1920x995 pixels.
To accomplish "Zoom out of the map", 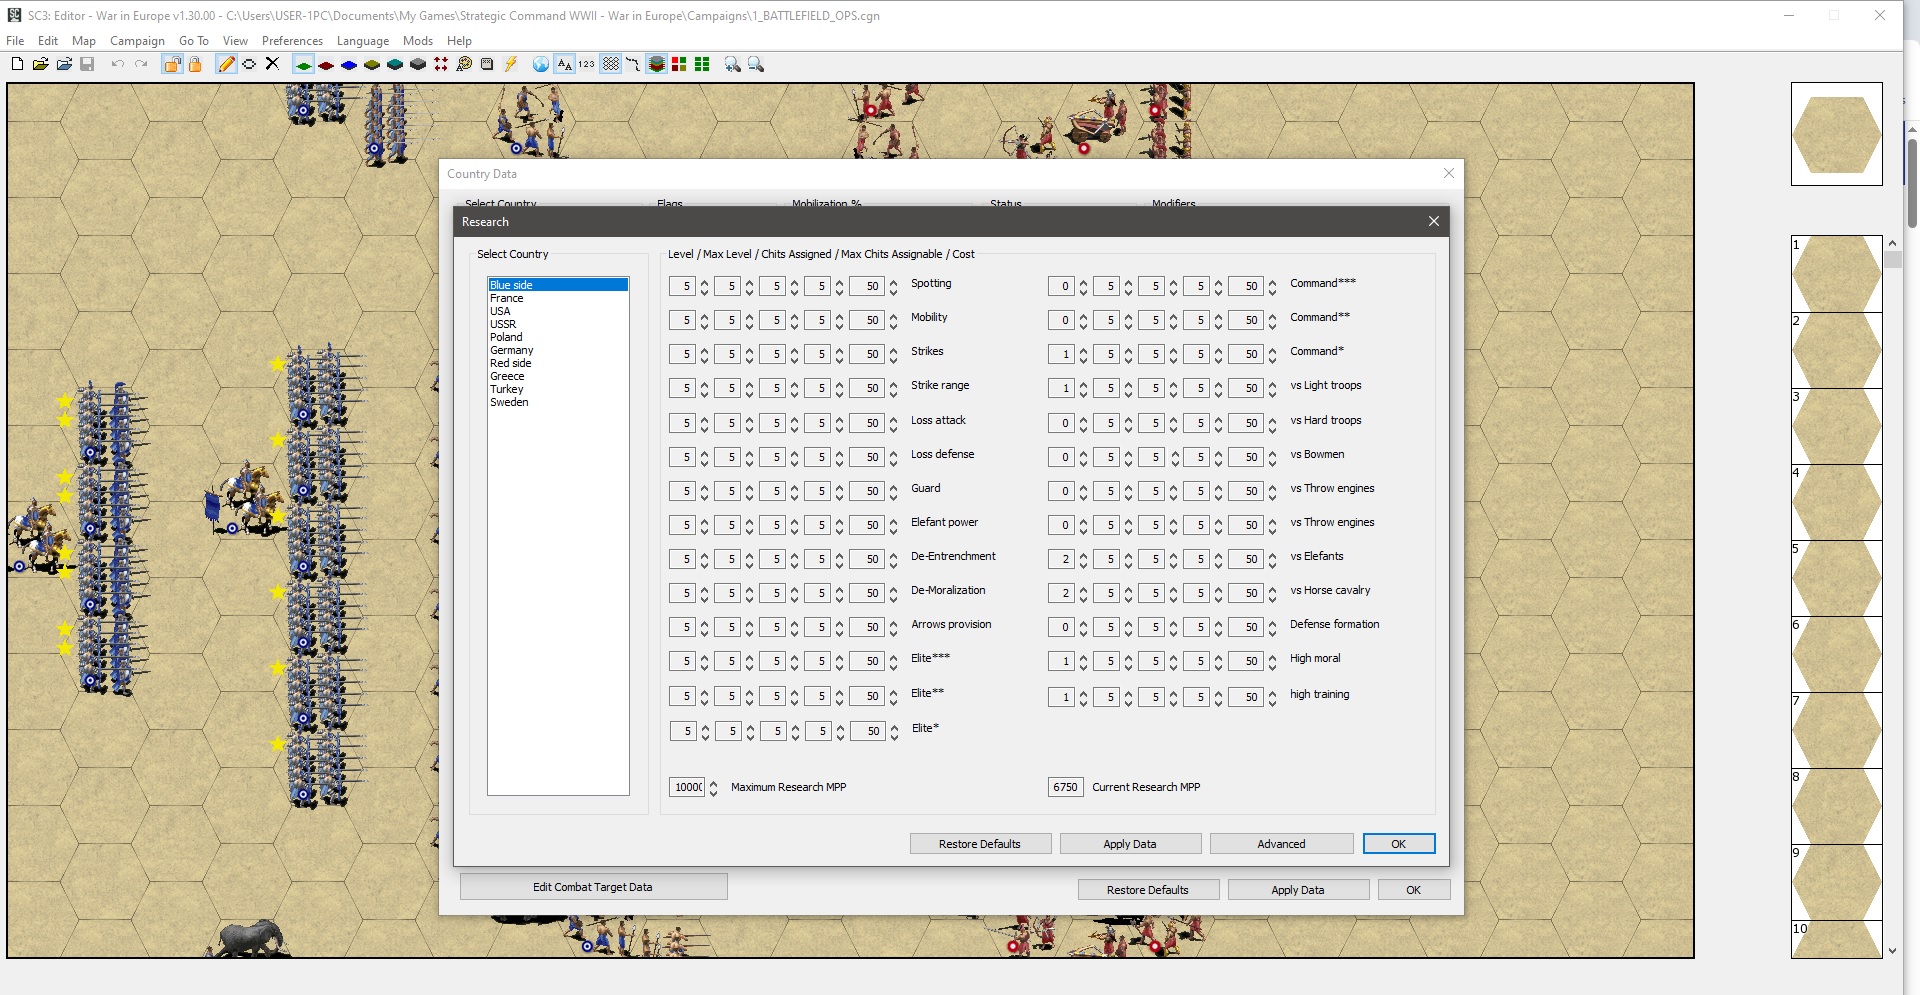I will tap(756, 64).
